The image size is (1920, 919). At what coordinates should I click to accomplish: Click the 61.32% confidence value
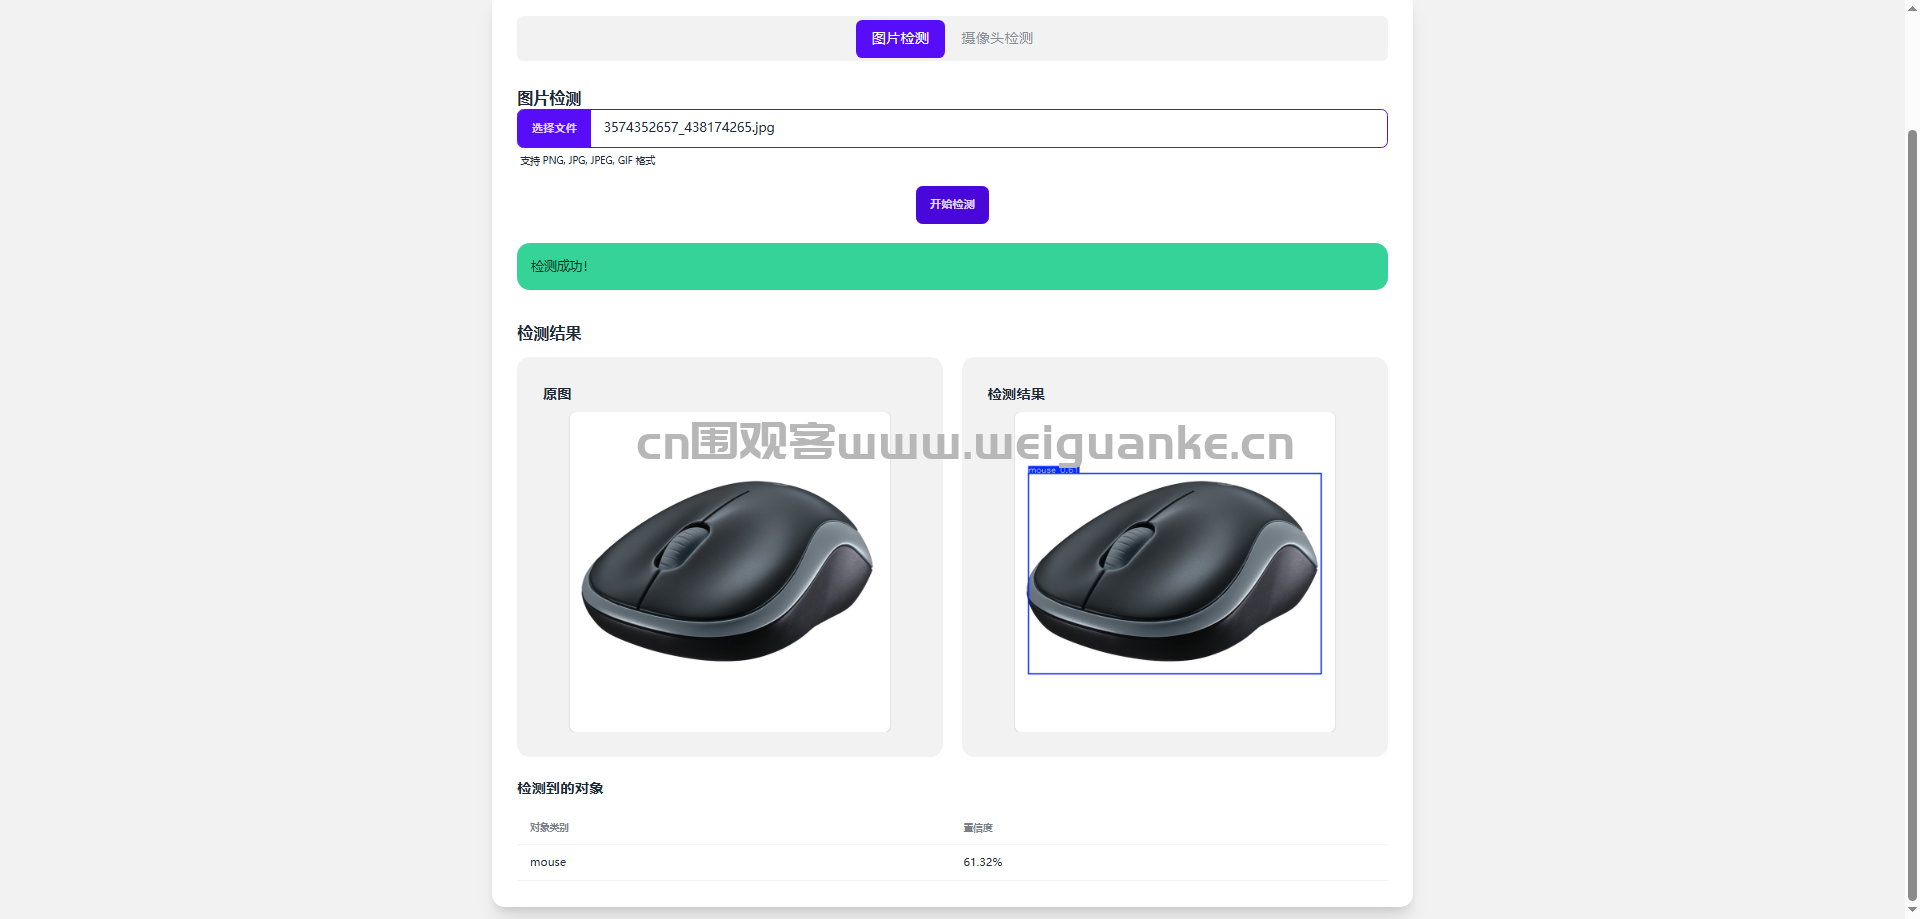[983, 862]
